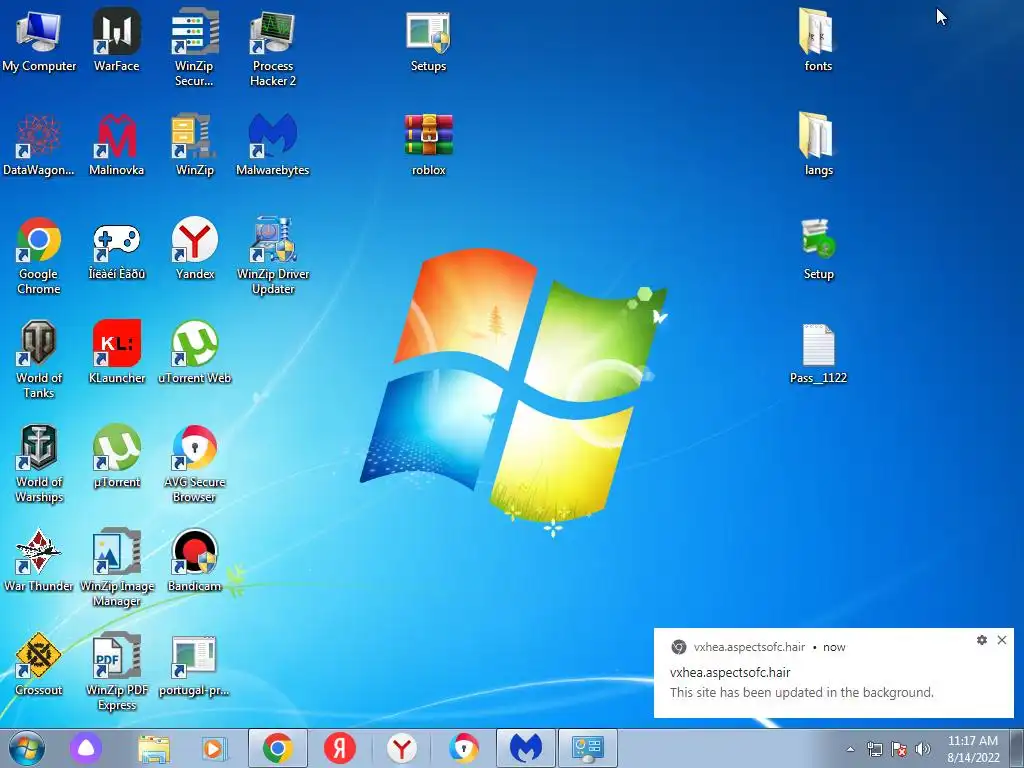This screenshot has height=768, width=1024.
Task: Launch uTorrent Web shortcut
Action: (x=194, y=353)
